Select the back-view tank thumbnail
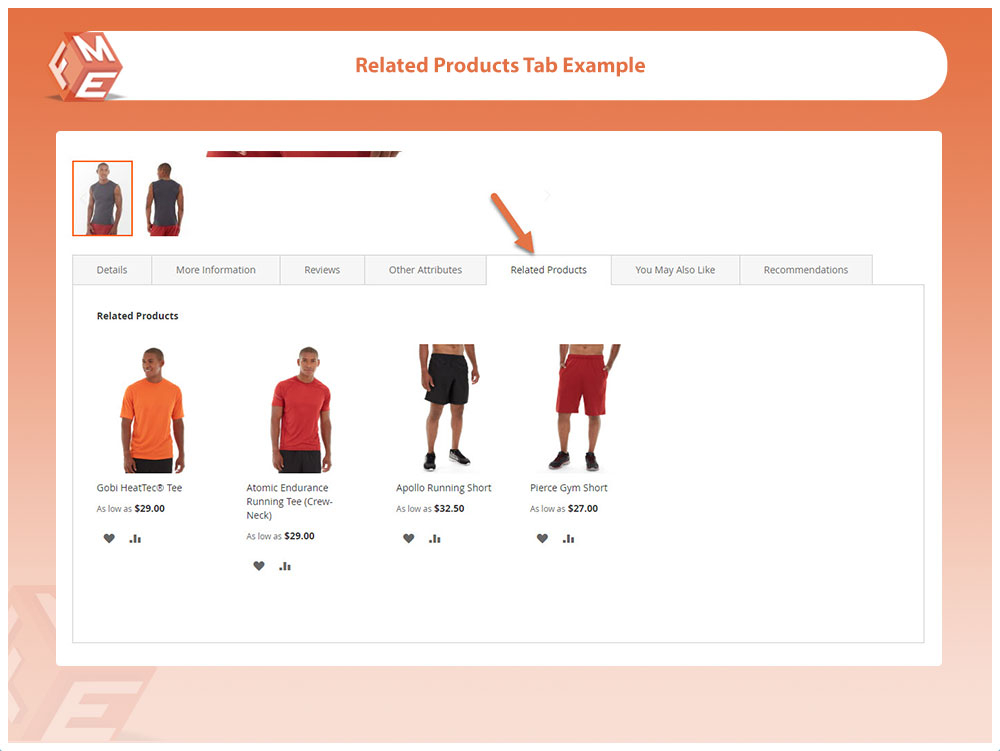The image size is (1000, 751). (165, 199)
